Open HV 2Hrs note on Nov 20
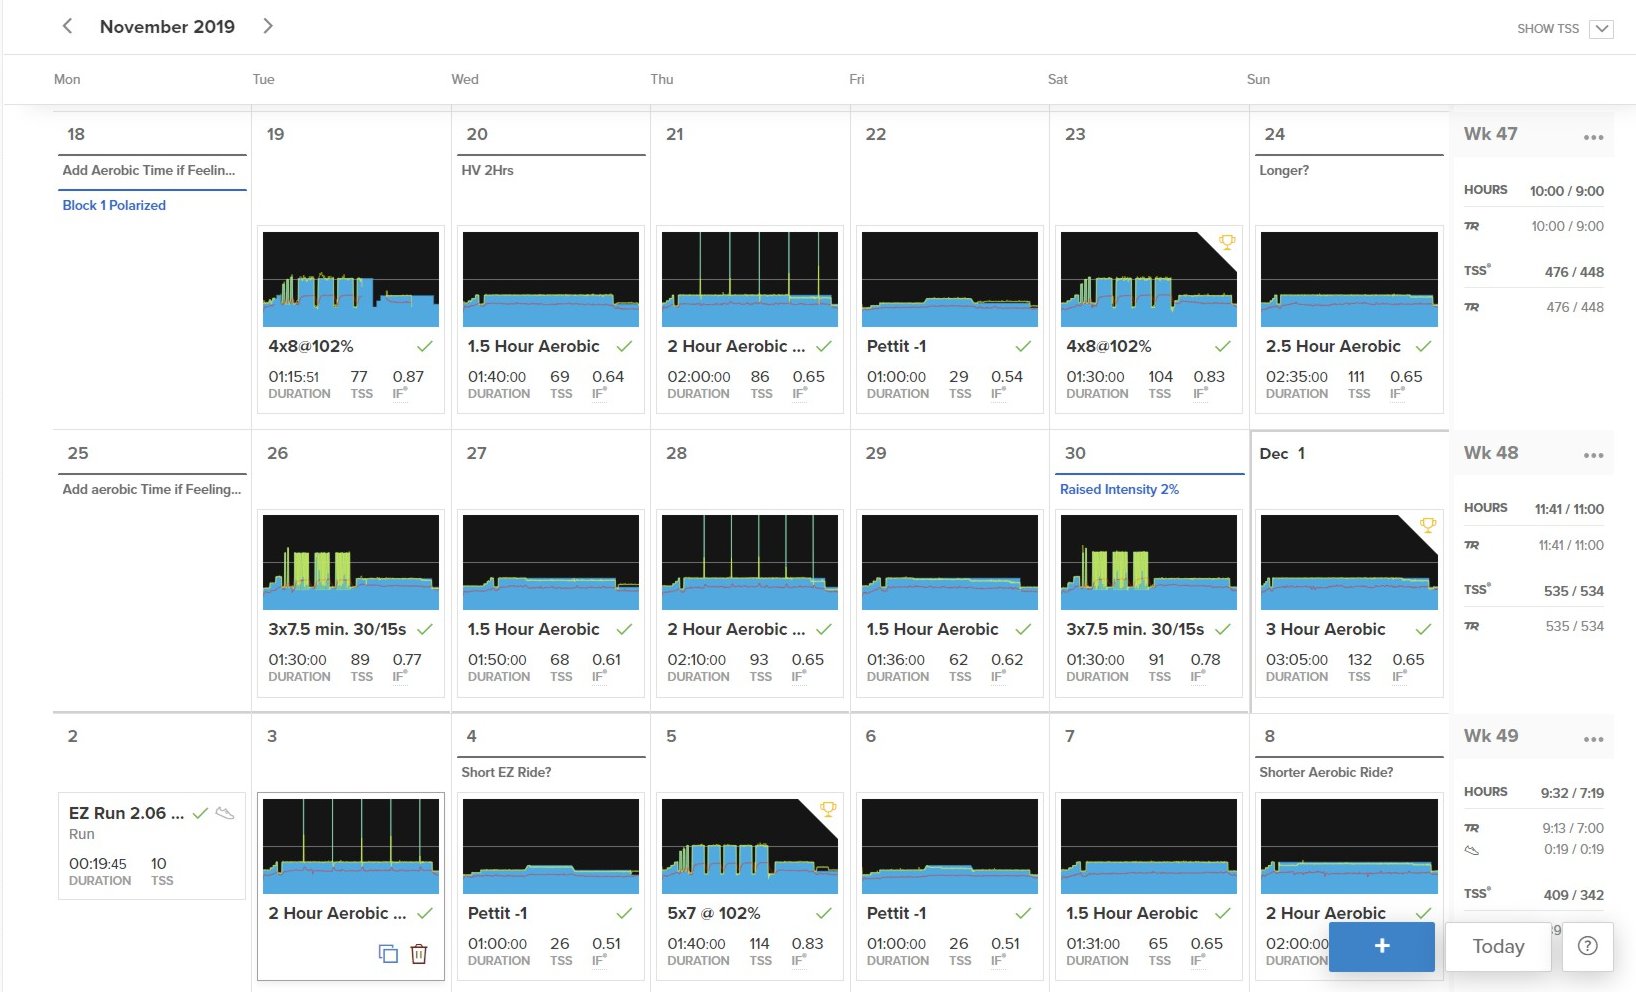The height and width of the screenshot is (992, 1636). point(487,170)
